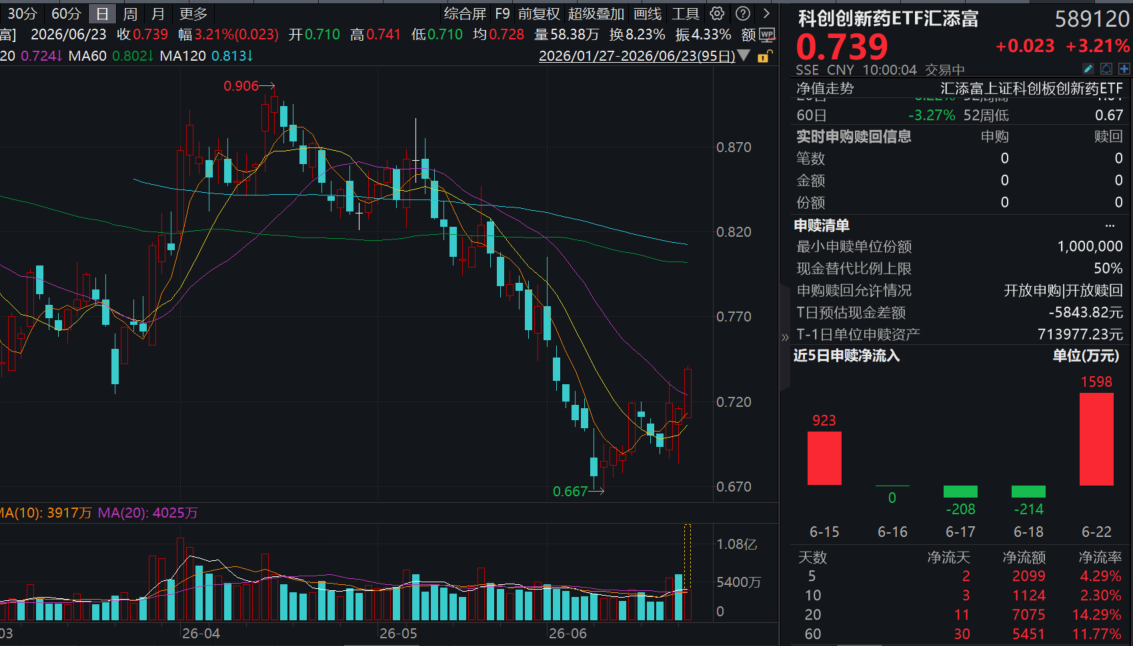This screenshot has width=1133, height=646.
Task: Open the help question mark icon
Action: [742, 13]
